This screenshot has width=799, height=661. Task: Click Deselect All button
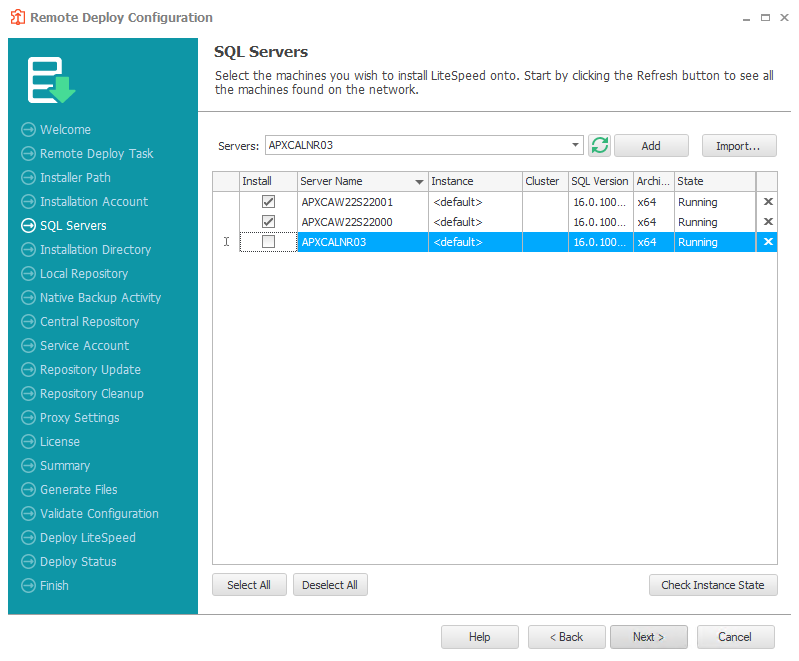[x=330, y=585]
